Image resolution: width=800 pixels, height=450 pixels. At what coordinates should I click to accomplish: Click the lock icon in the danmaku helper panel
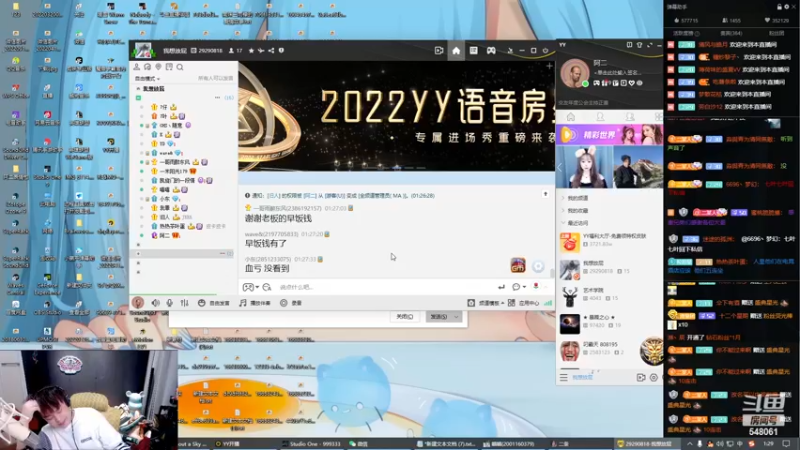[x=779, y=7]
